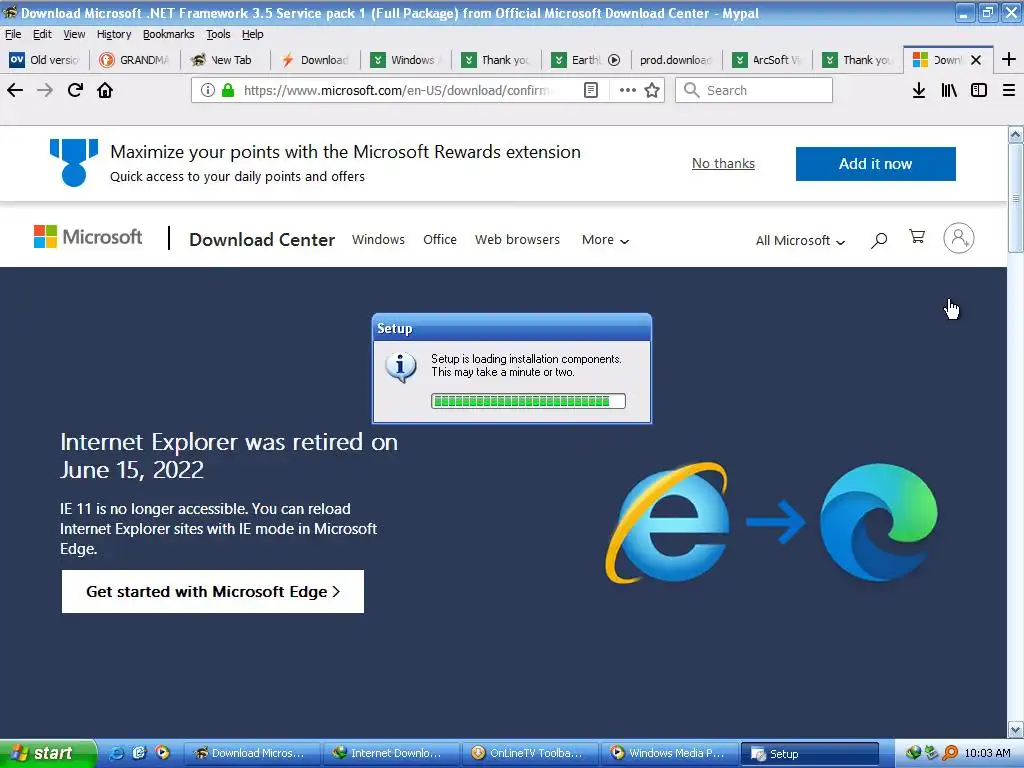This screenshot has height=768, width=1024.
Task: Click the orange magnifier tray icon
Action: (x=950, y=753)
